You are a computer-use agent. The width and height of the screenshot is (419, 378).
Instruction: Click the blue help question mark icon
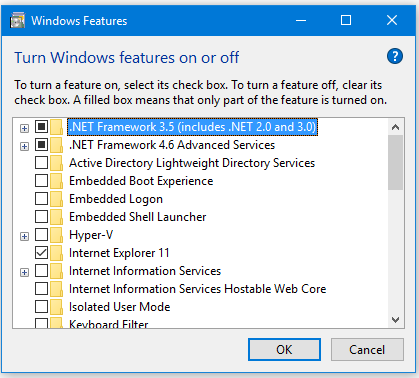click(x=395, y=56)
